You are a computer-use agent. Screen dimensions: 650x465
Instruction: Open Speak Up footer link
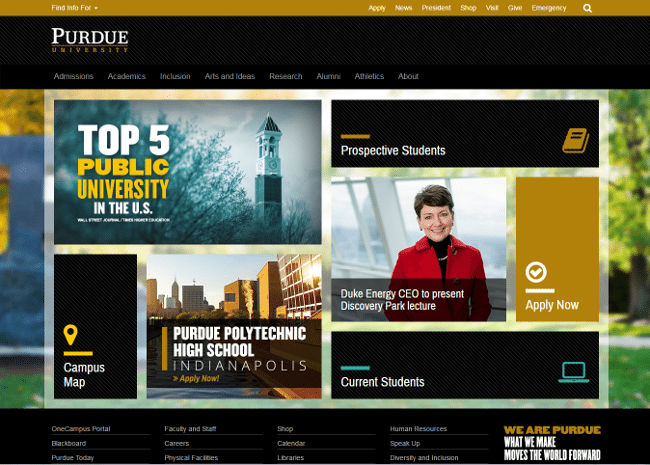pyautogui.click(x=405, y=443)
